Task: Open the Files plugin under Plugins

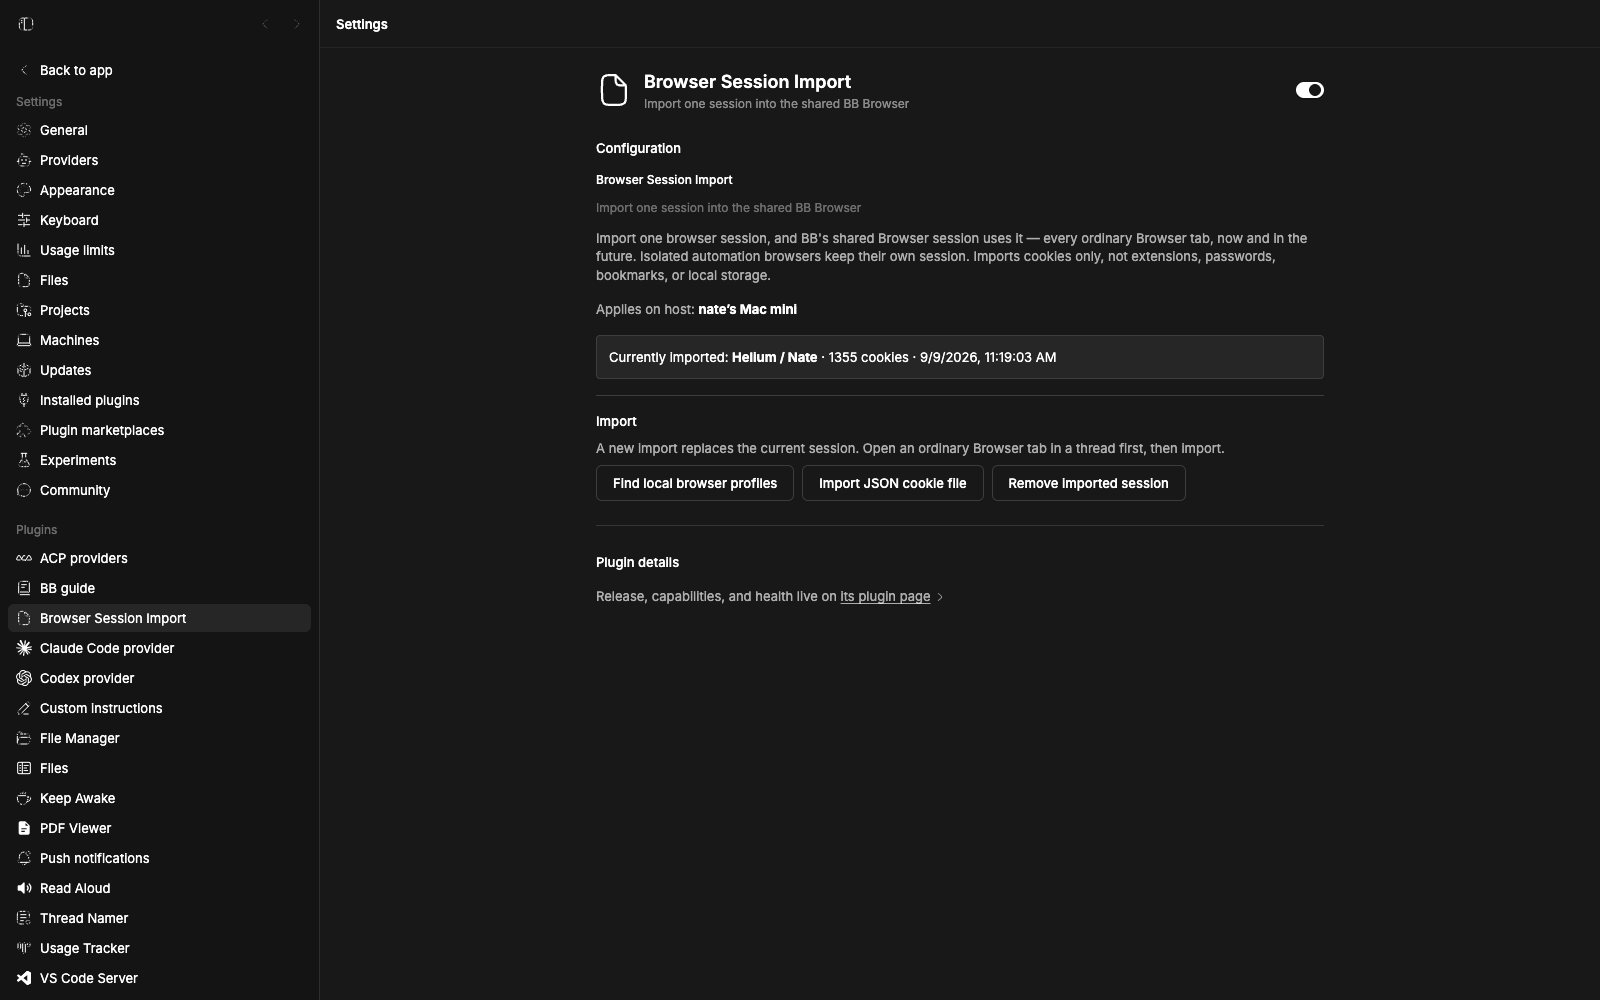Action: coord(159,768)
